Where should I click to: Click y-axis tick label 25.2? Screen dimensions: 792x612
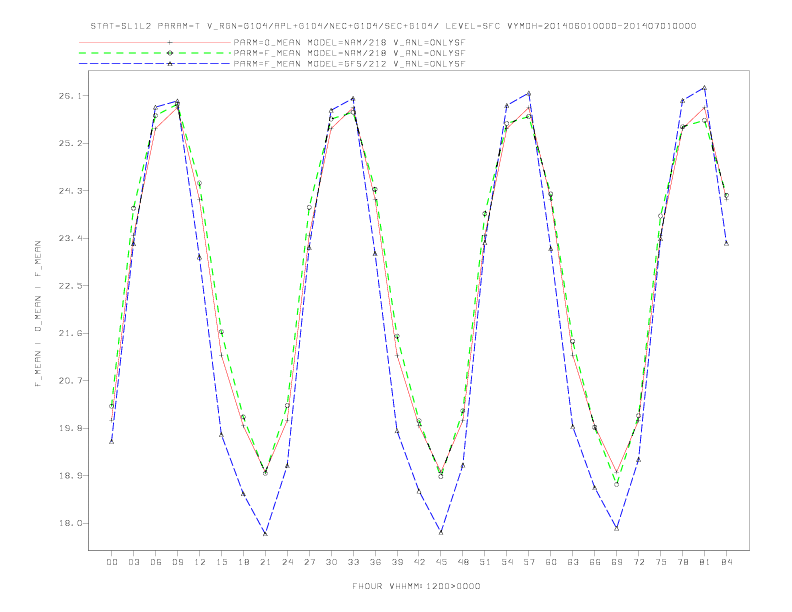pos(68,143)
